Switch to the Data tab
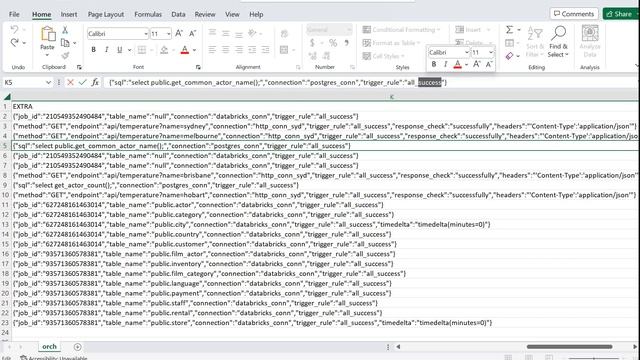The width and height of the screenshot is (640, 360). (178, 14)
